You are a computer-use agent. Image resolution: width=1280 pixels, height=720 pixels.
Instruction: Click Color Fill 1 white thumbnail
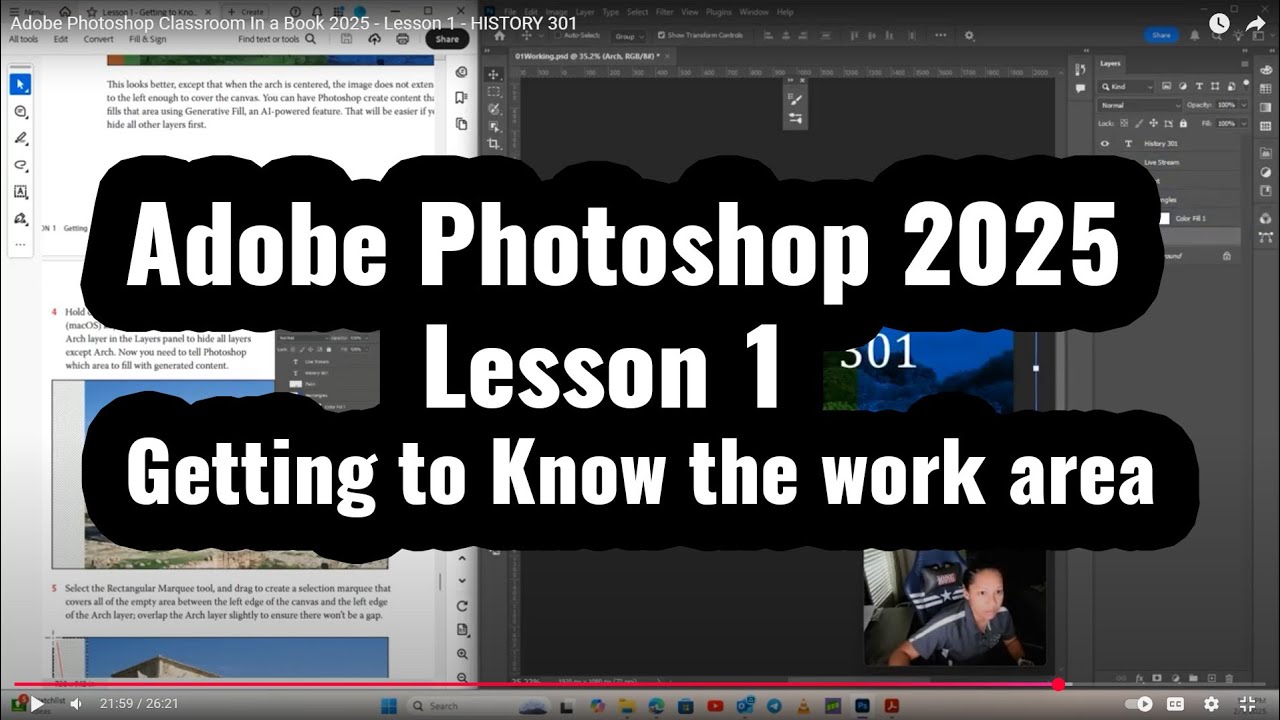tap(1163, 218)
